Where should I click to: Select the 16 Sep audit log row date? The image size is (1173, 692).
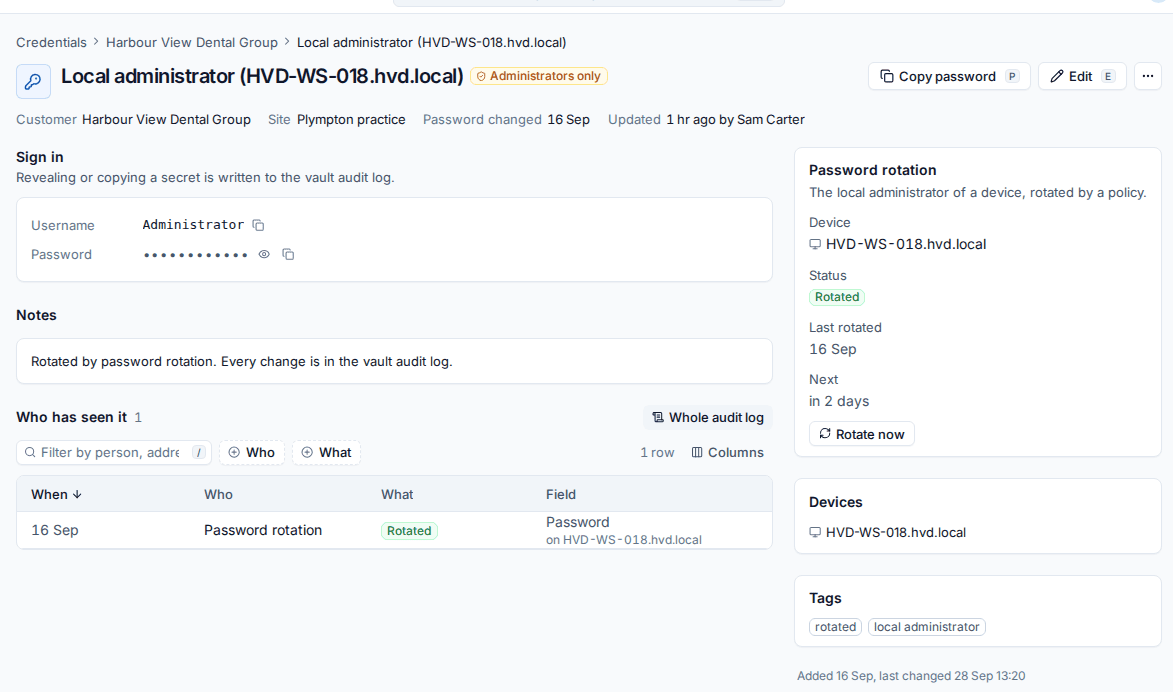click(x=55, y=530)
